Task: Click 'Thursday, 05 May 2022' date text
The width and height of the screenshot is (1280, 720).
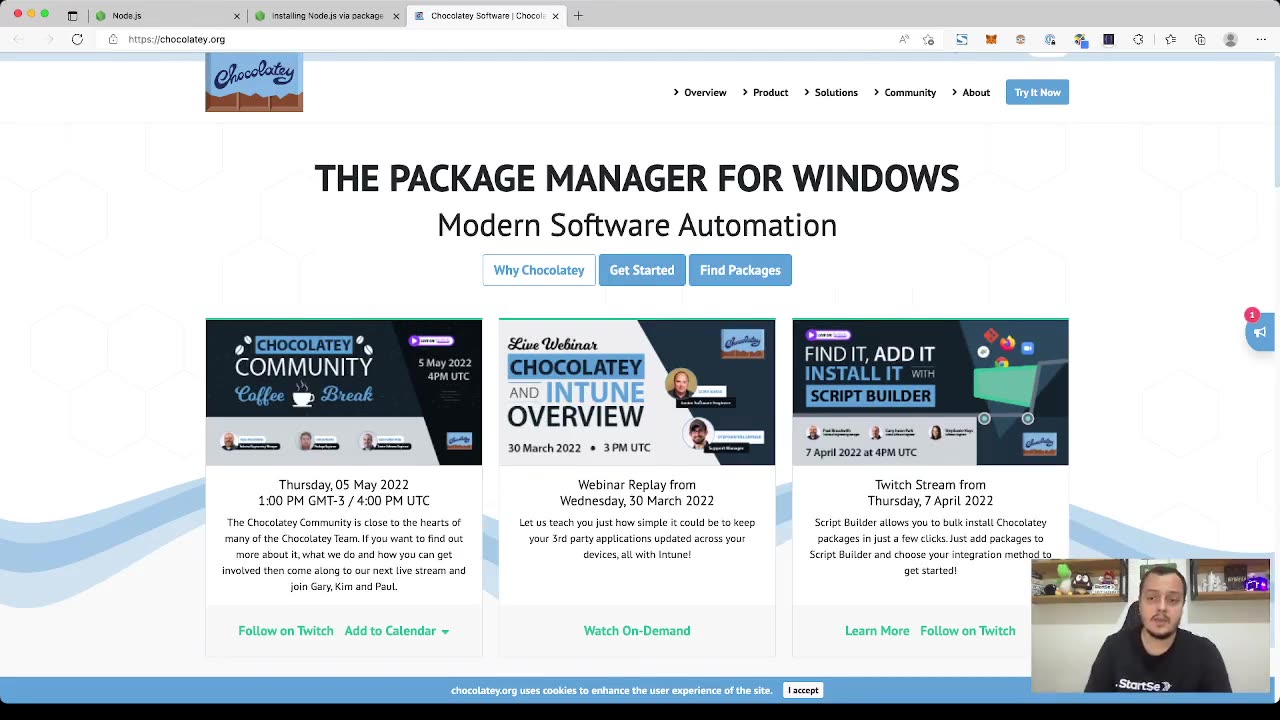Action: pyautogui.click(x=344, y=485)
